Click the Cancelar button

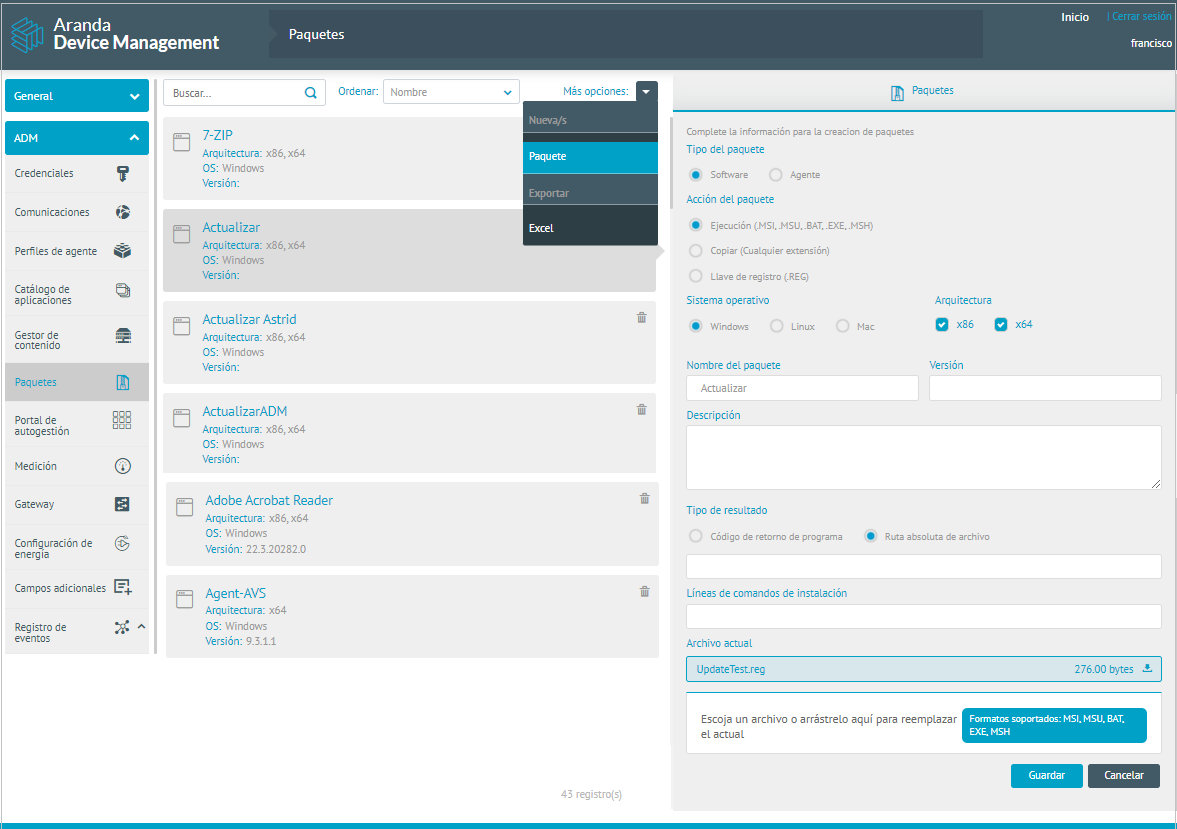[1124, 776]
